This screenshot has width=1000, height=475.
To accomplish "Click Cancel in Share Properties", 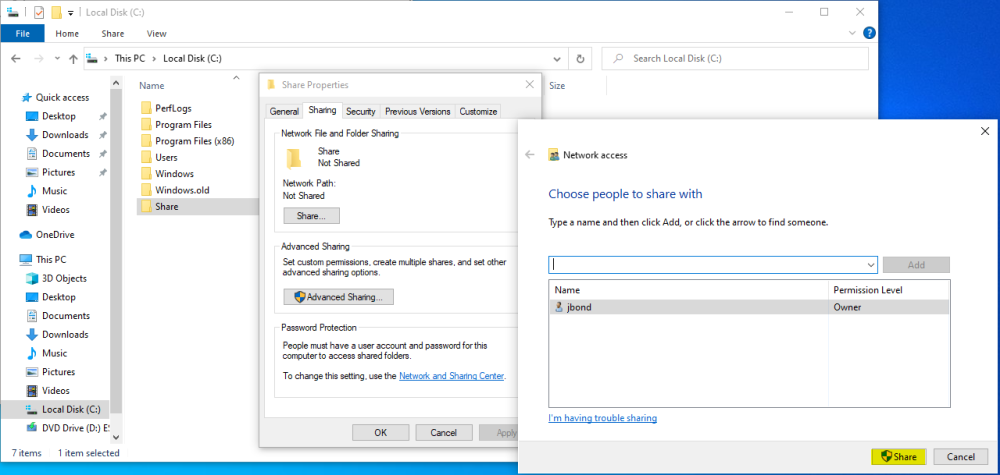I will click(x=444, y=433).
